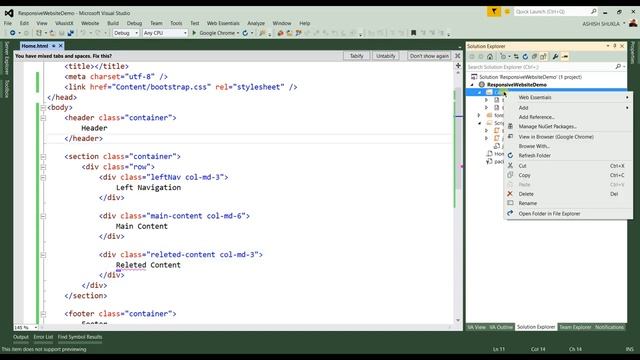This screenshot has height=360, width=640.
Task: Click the NuGet icon beside Manage NuGet Packages
Action: coord(510,127)
